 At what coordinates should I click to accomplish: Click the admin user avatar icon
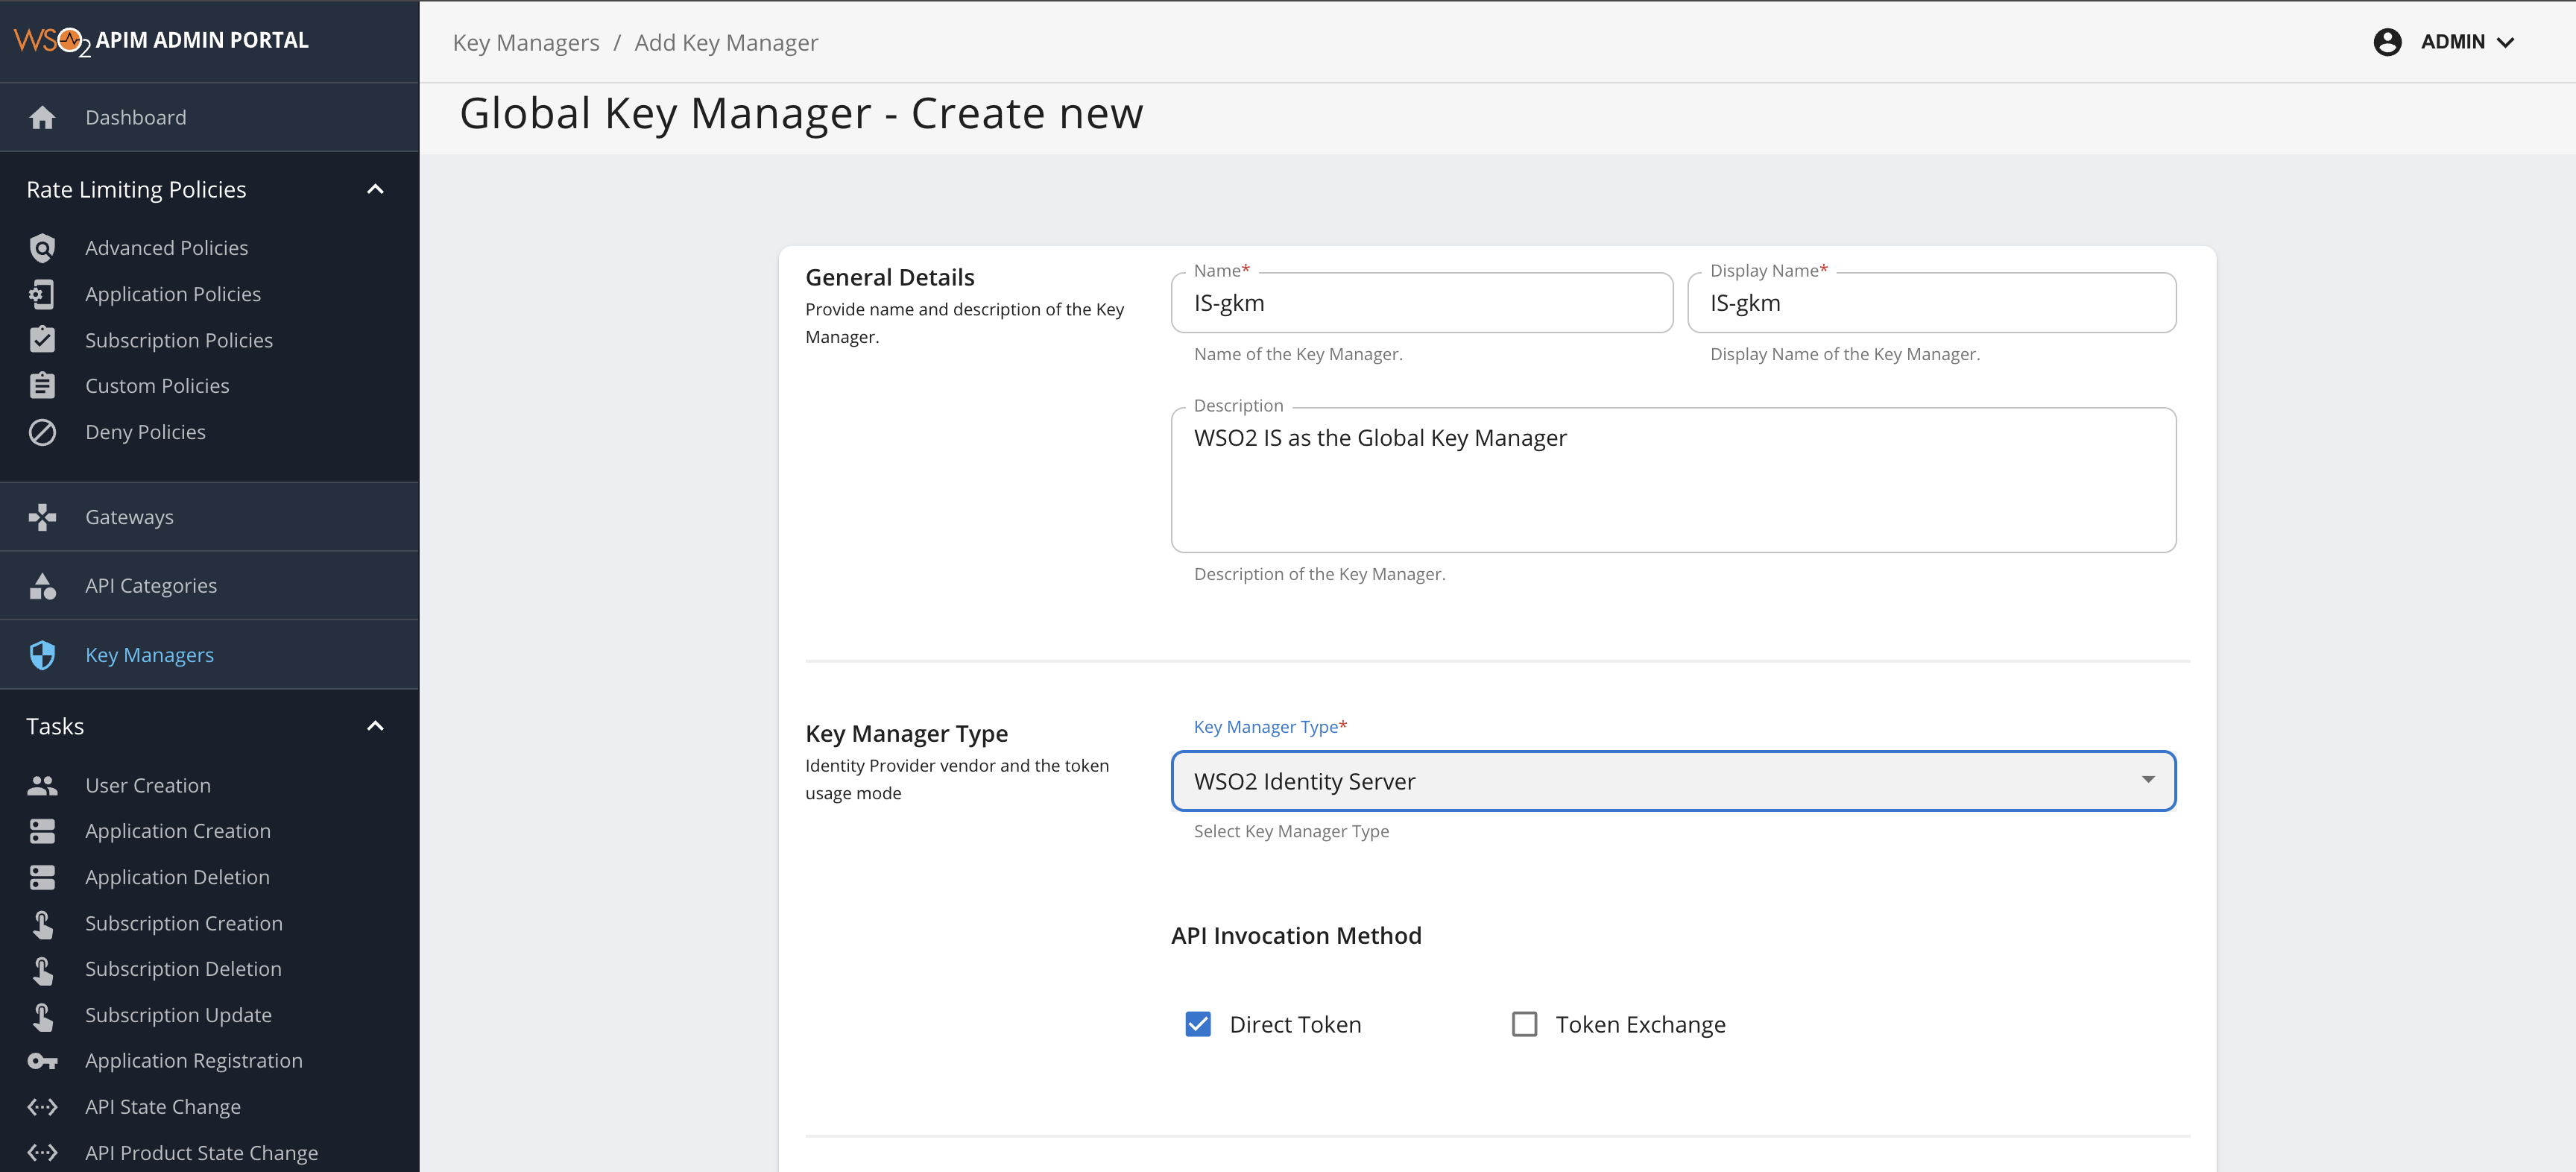point(2387,42)
